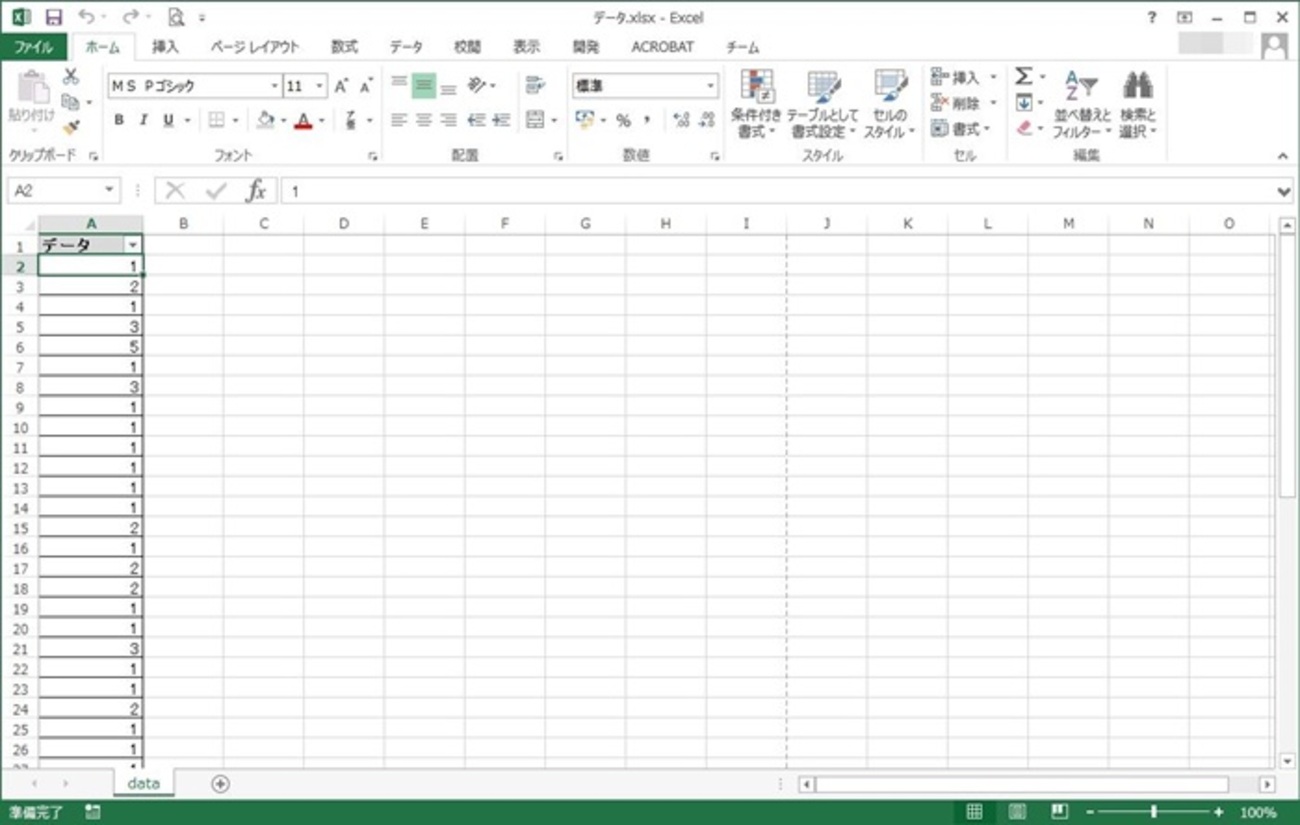This screenshot has height=825, width=1300.
Task: Collapse the ribbon
Action: point(1283,156)
